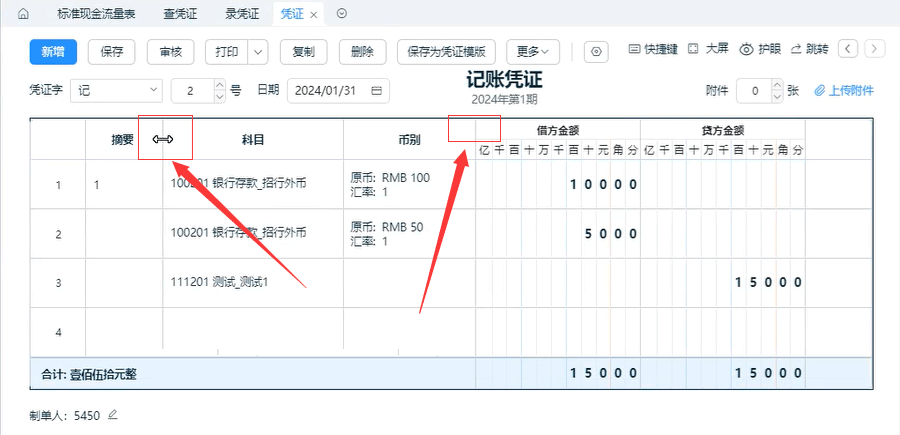The height and width of the screenshot is (435, 900).
Task: Increase 附件 count with up arrow
Action: (777, 85)
